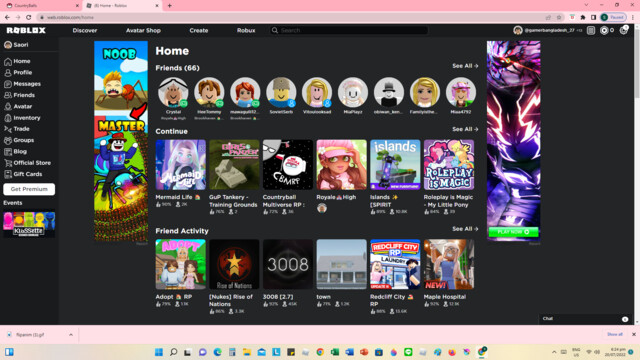This screenshot has width=640, height=360.
Task: Click the Get Premium button
Action: point(29,189)
